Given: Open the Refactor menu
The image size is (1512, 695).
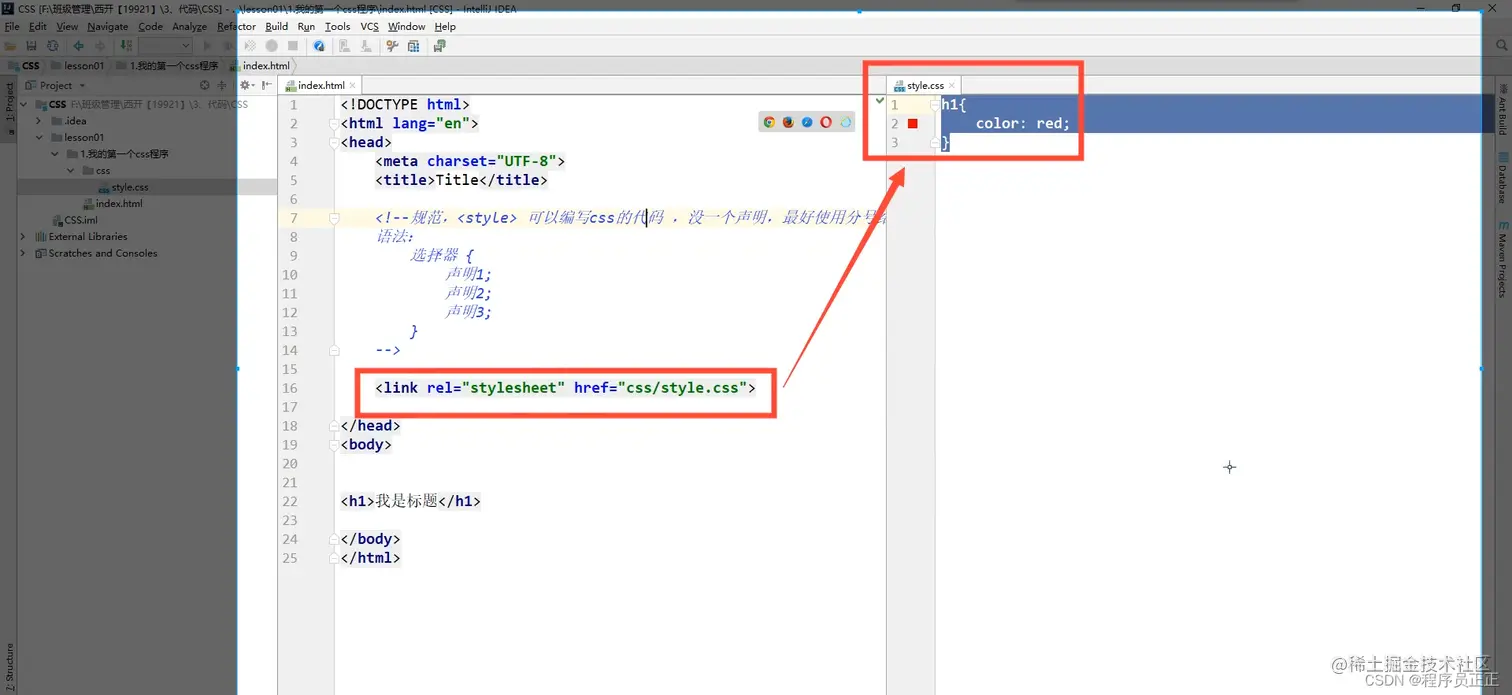Looking at the screenshot, I should [236, 26].
